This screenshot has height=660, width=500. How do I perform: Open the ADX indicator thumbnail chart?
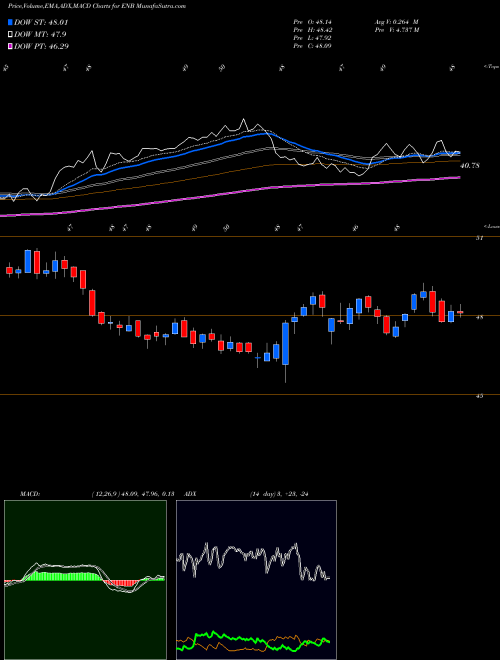tap(256, 580)
